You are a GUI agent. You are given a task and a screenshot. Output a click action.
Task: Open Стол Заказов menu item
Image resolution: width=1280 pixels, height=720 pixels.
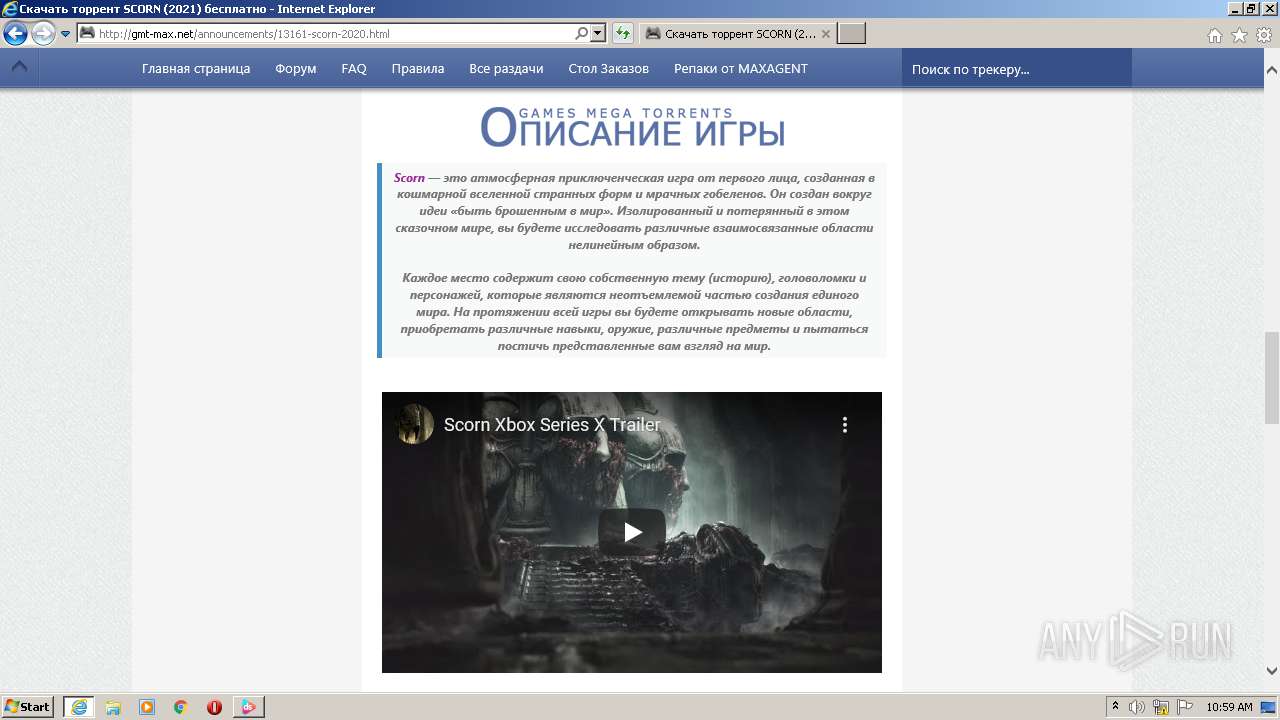click(609, 69)
